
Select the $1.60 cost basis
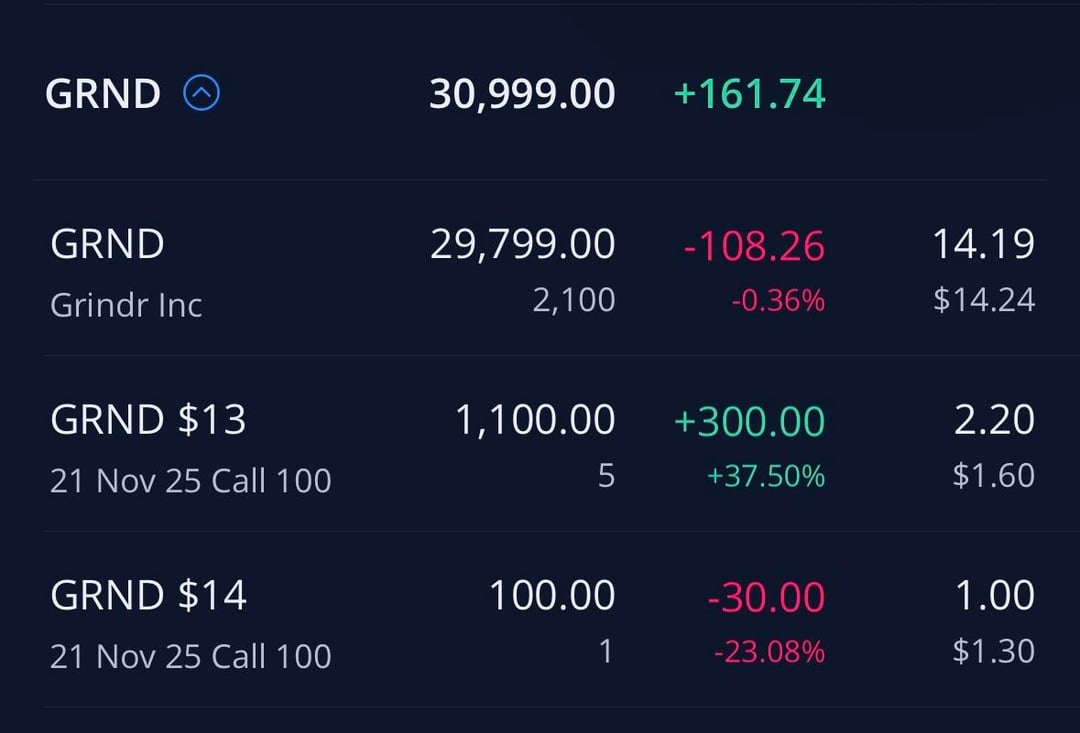[993, 475]
